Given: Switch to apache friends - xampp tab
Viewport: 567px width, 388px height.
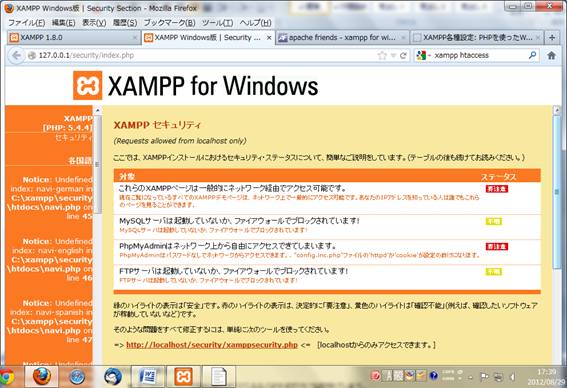Looking at the screenshot, I should [343, 38].
